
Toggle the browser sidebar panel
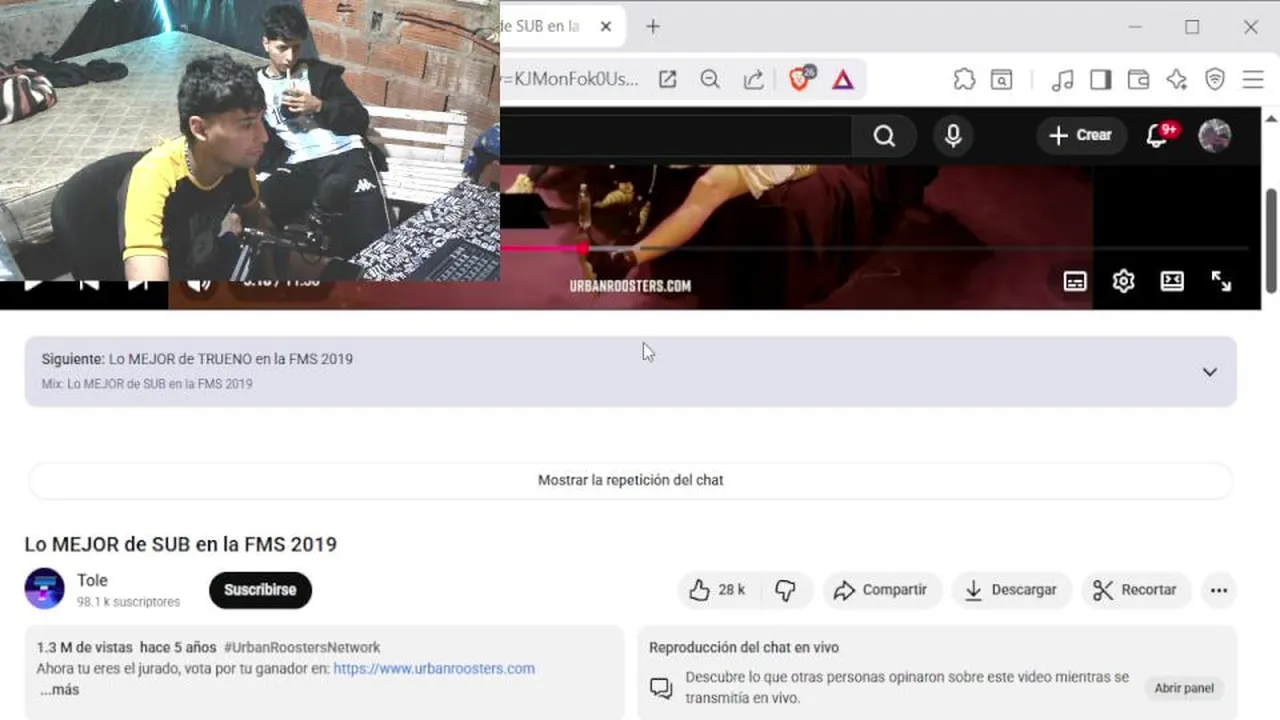coord(1101,79)
